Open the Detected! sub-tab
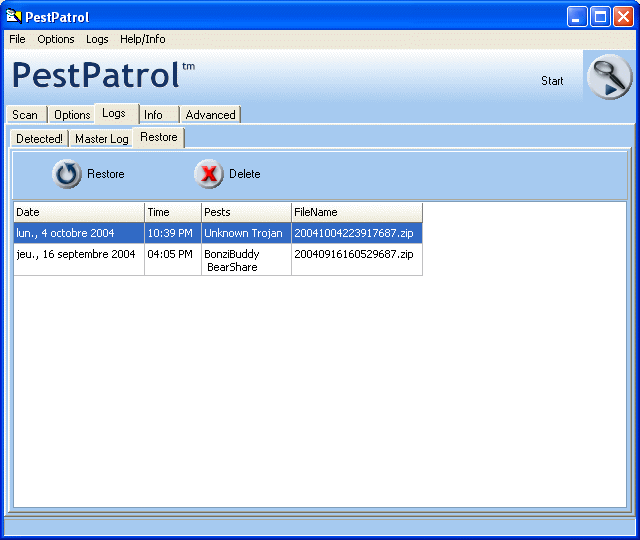The height and width of the screenshot is (540, 640). 39,139
